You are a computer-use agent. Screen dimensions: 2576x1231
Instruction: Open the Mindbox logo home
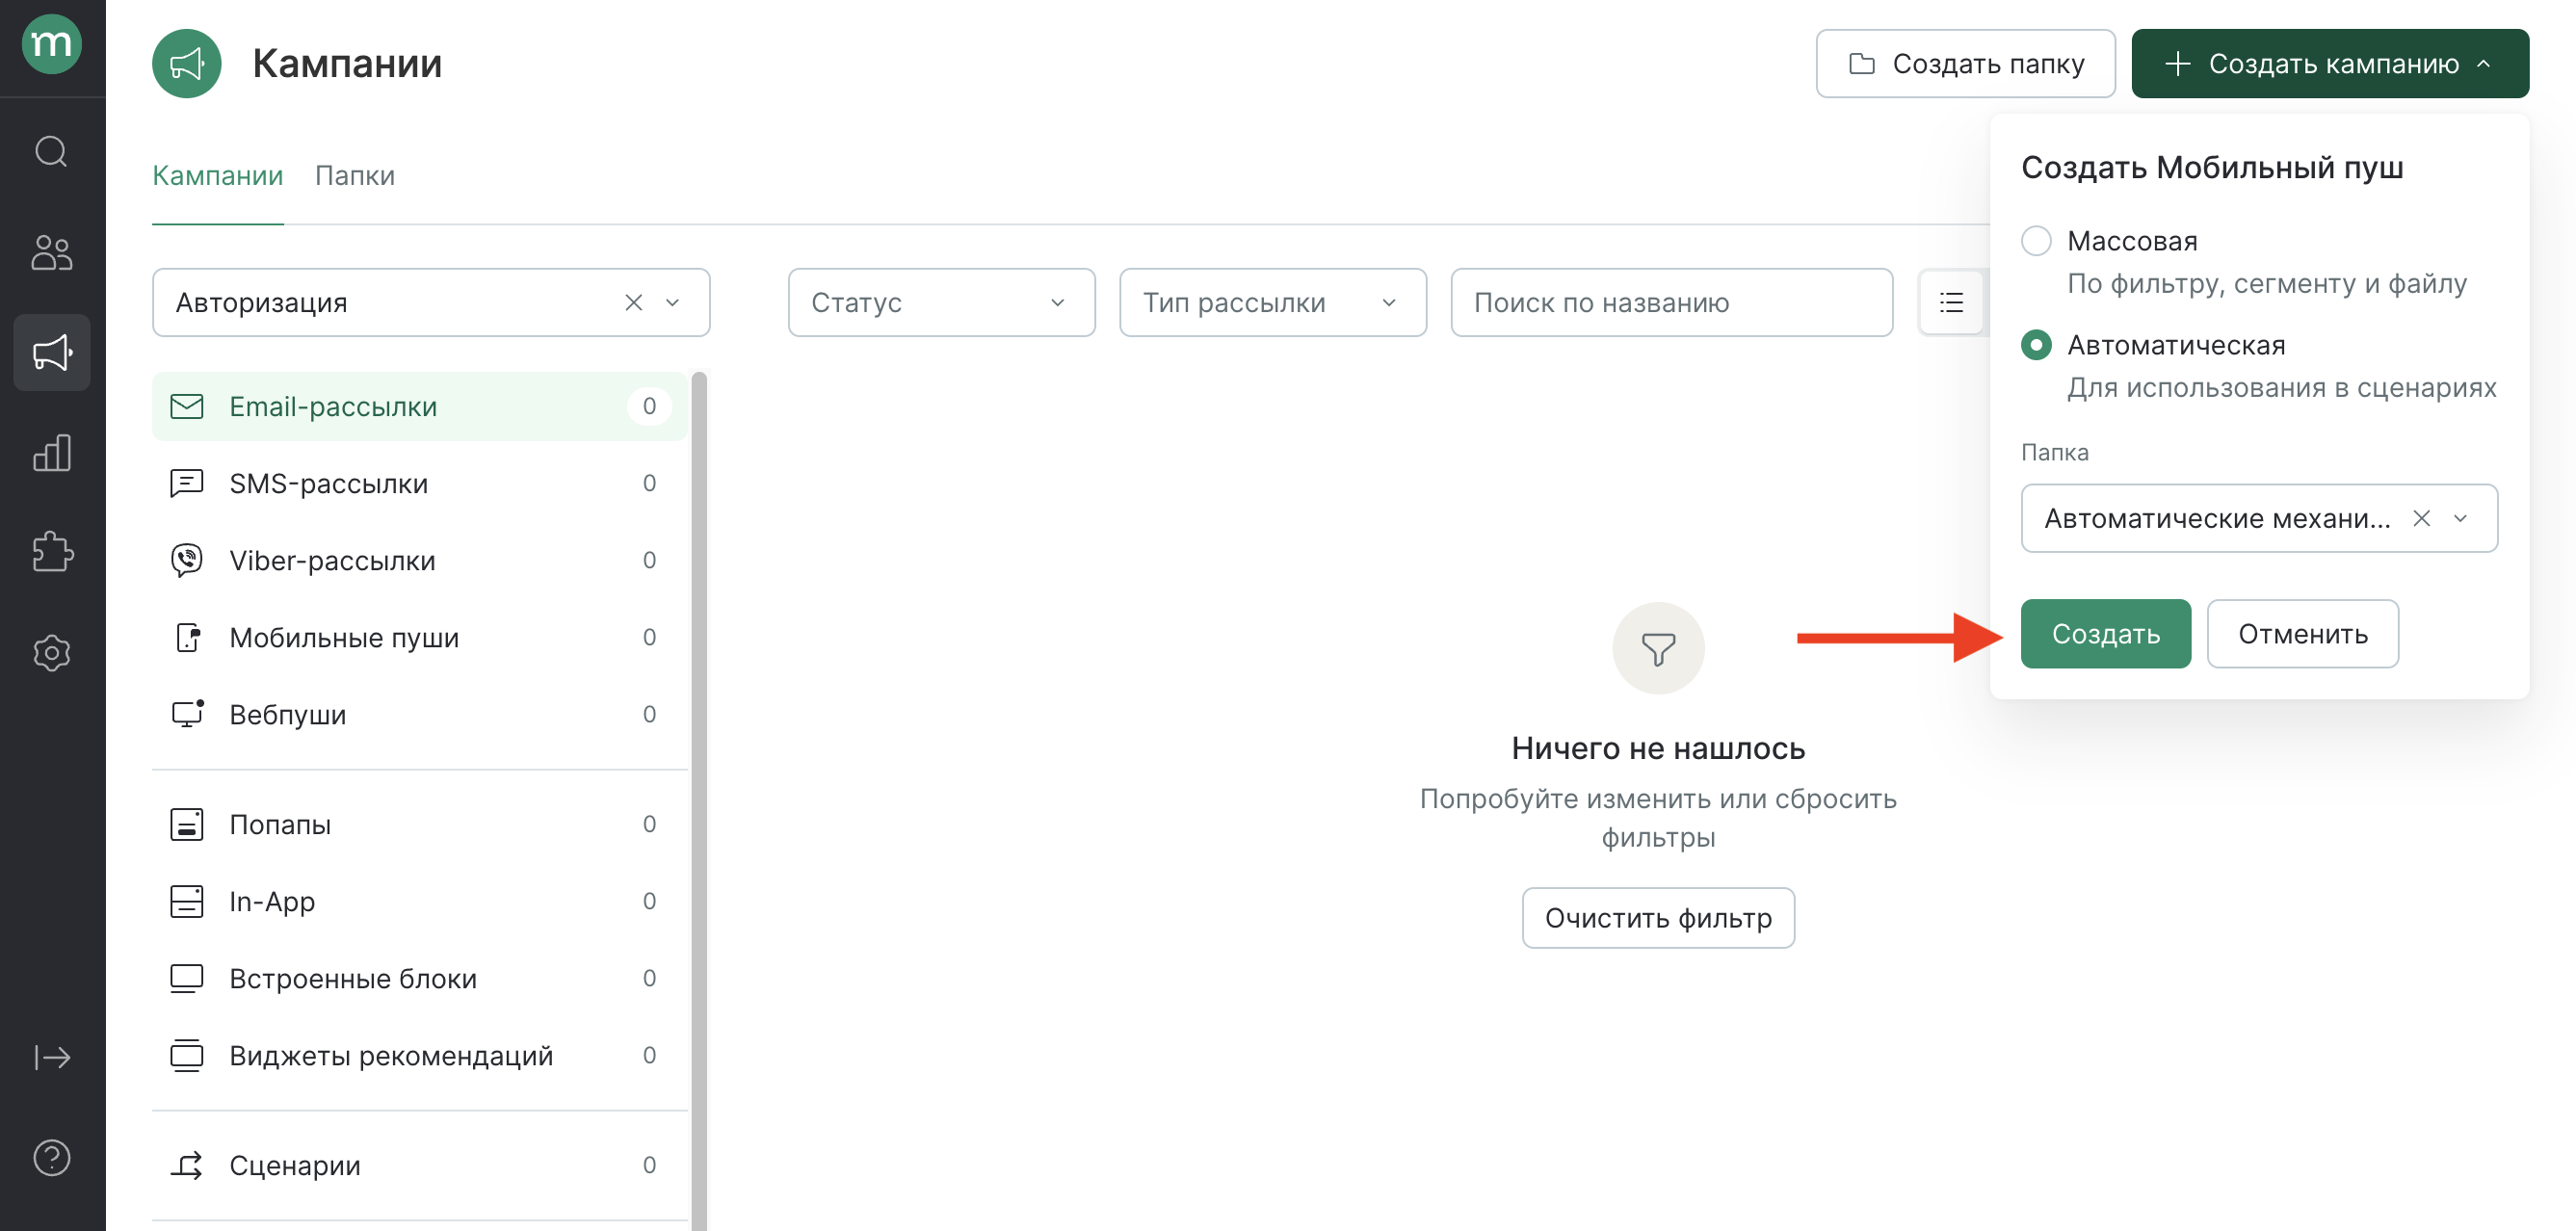[x=51, y=44]
